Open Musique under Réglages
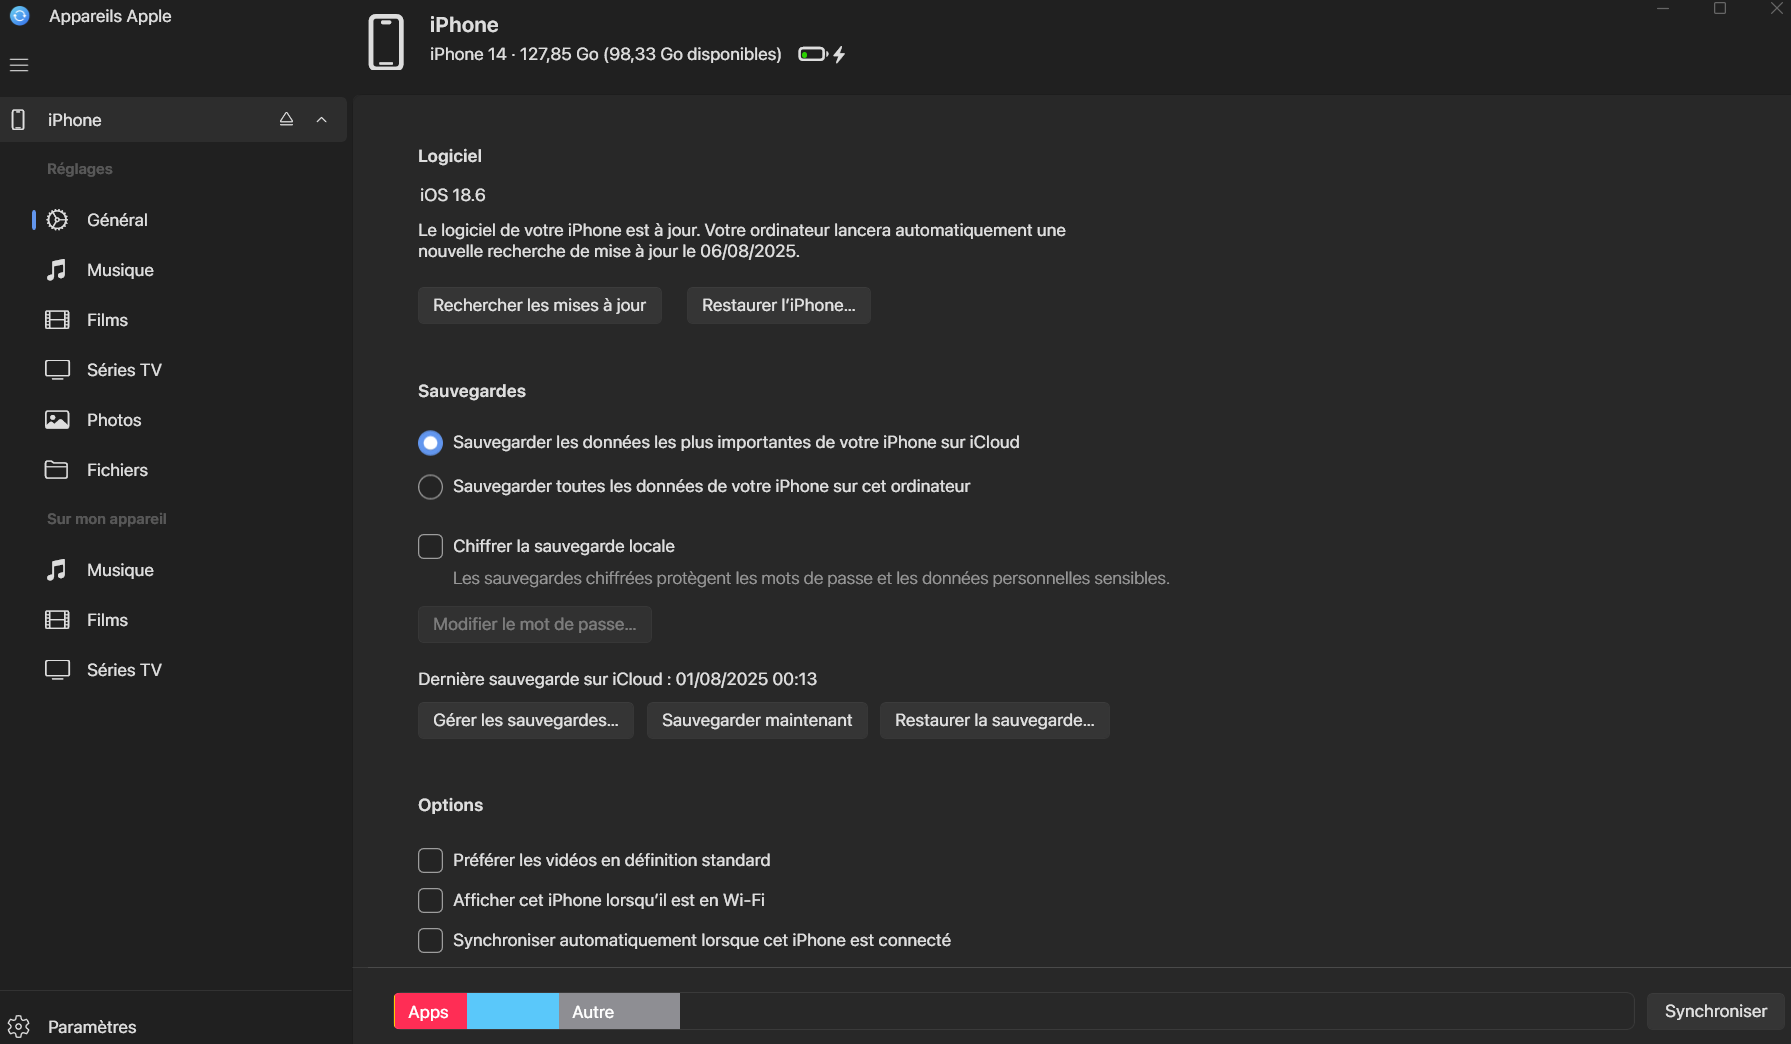 pos(120,270)
